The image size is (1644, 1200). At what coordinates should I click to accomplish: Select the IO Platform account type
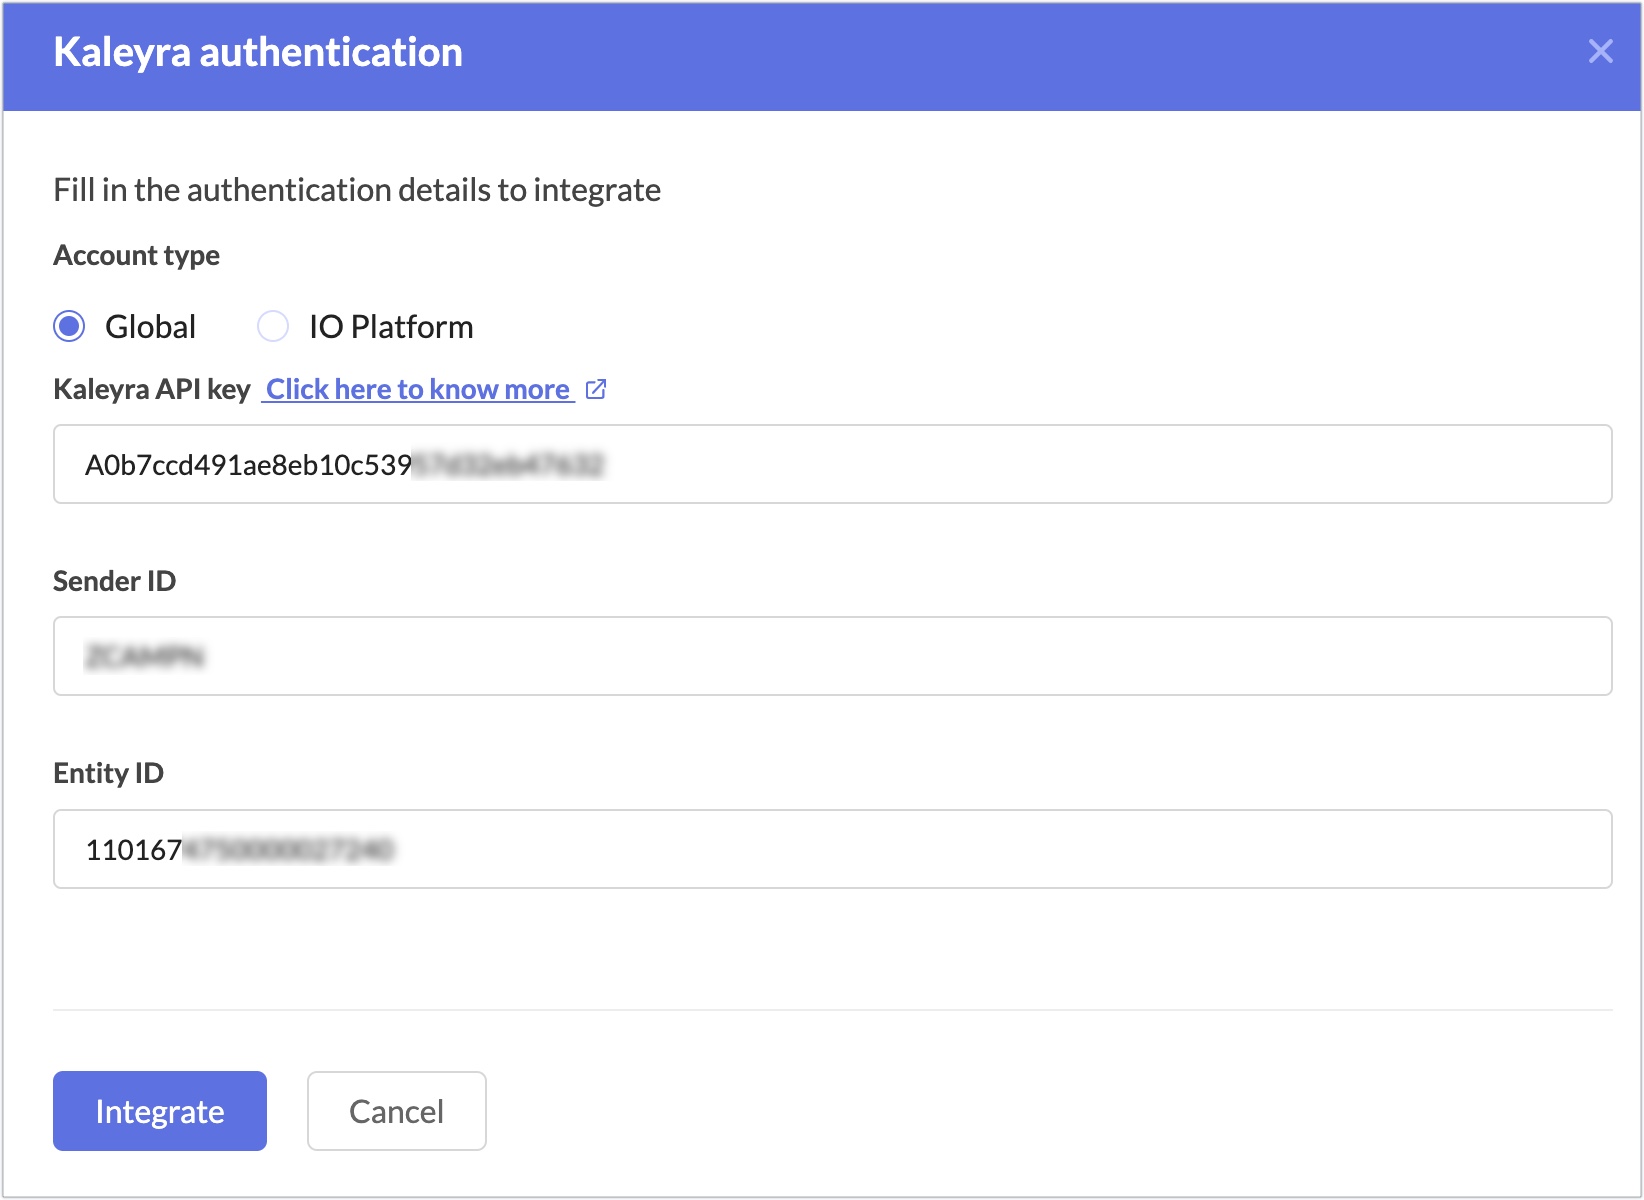click(273, 326)
